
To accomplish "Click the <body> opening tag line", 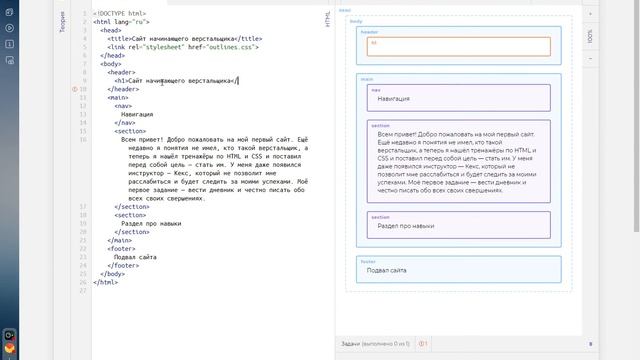I will [111, 64].
